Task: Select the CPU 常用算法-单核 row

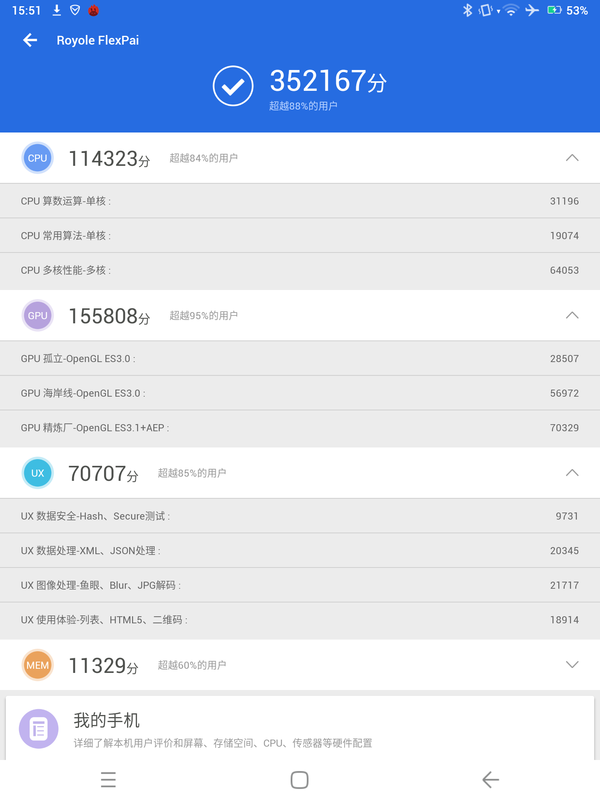Action: point(300,236)
